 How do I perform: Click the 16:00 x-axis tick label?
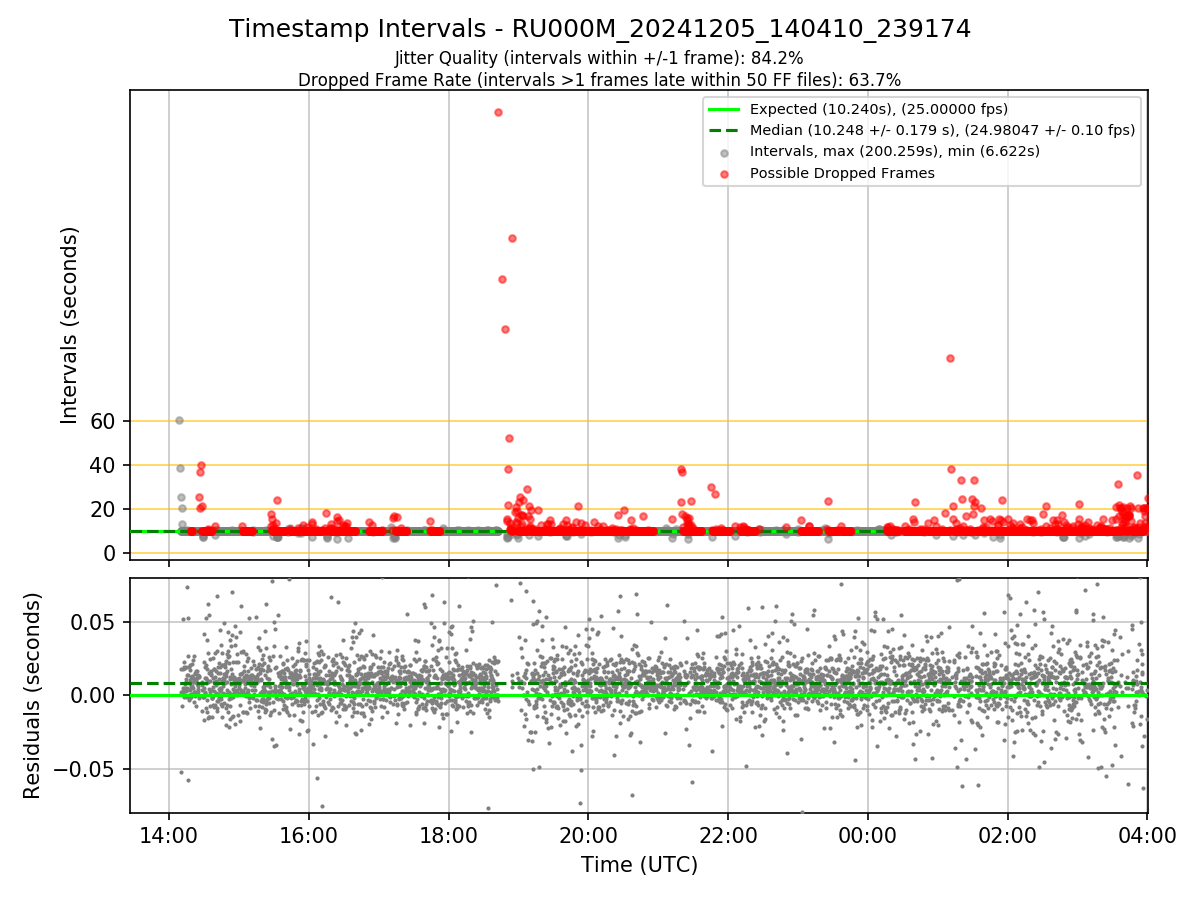click(308, 836)
